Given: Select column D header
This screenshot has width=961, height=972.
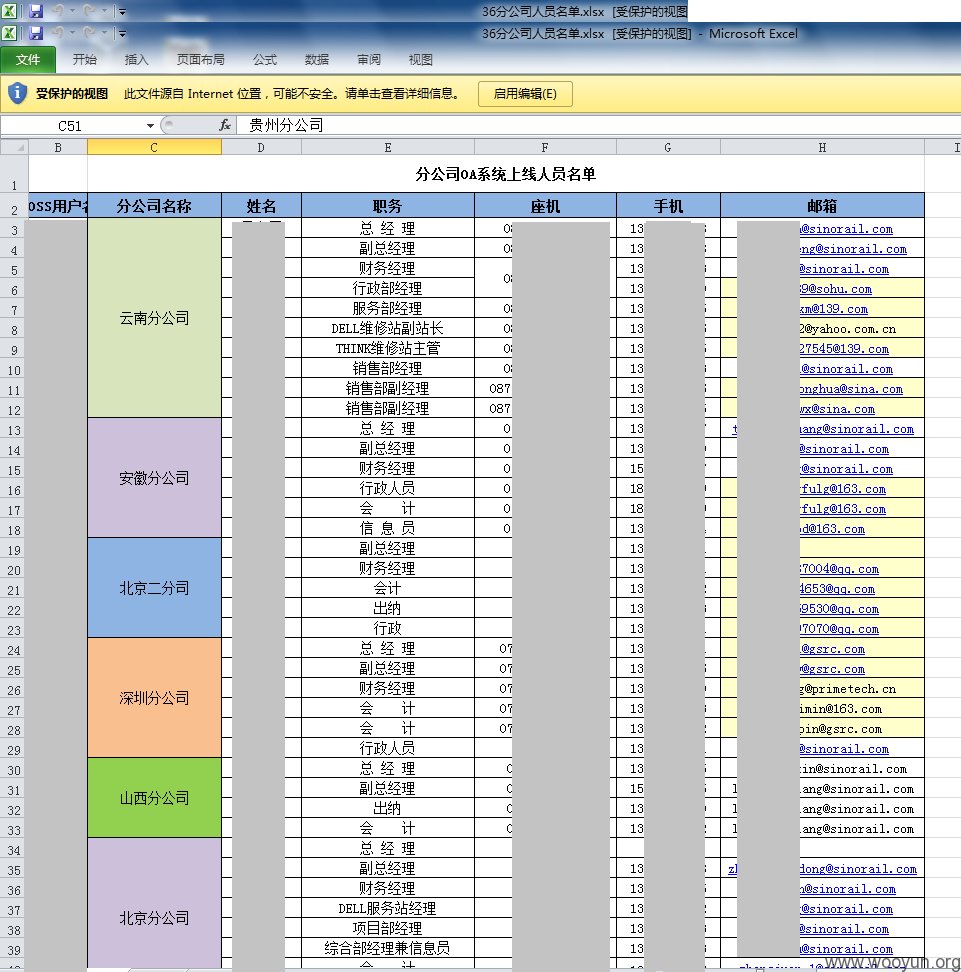Looking at the screenshot, I should point(261,148).
